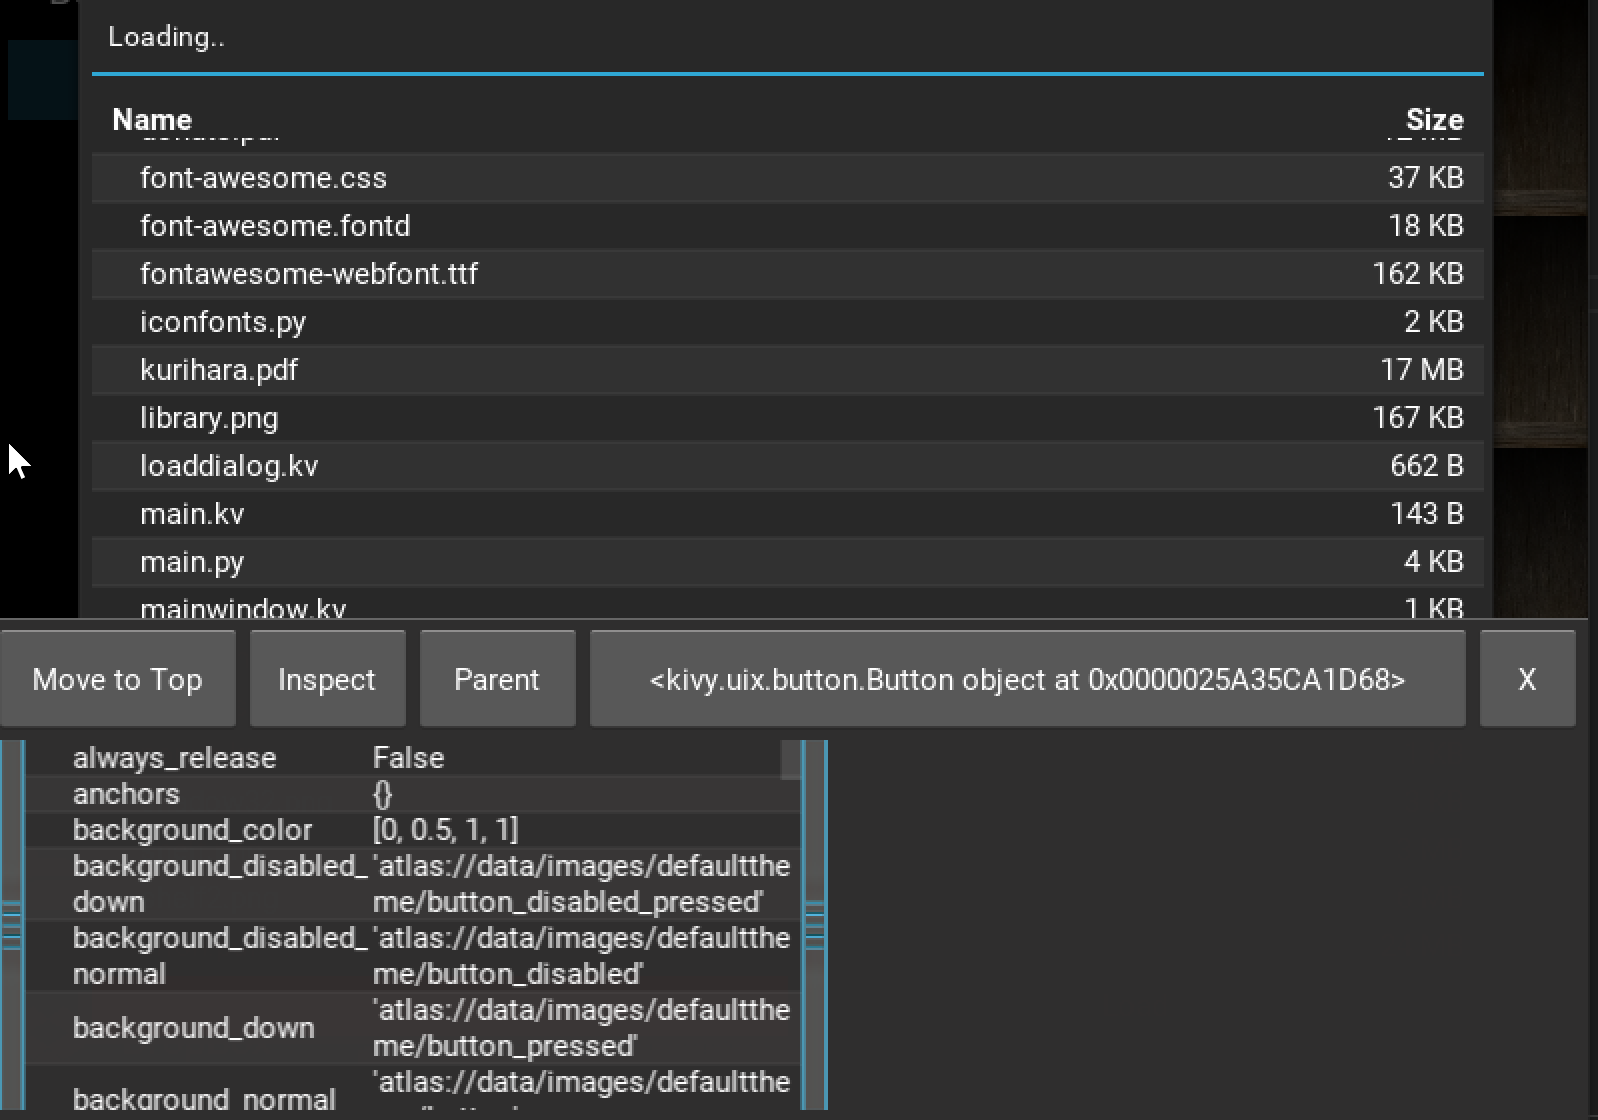Screen dimensions: 1598x1120
Task: Click the Size column header
Action: 1434,120
